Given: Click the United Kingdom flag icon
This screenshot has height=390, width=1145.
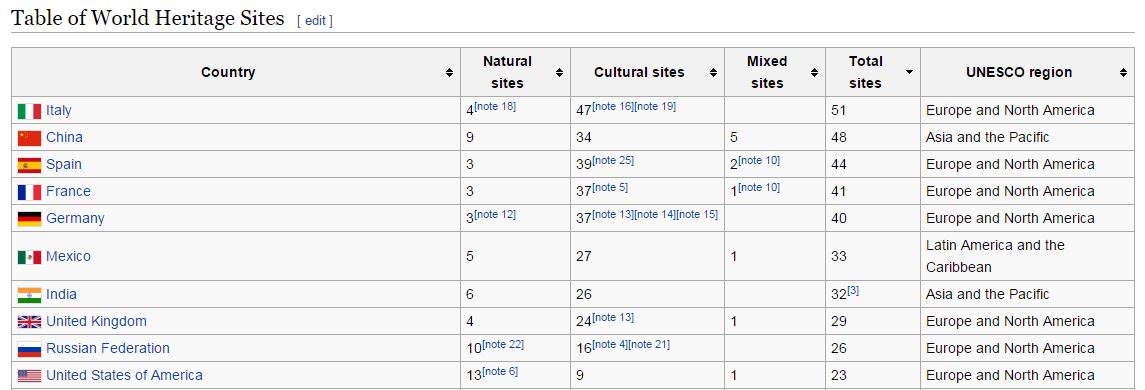Looking at the screenshot, I should click(x=29, y=322).
